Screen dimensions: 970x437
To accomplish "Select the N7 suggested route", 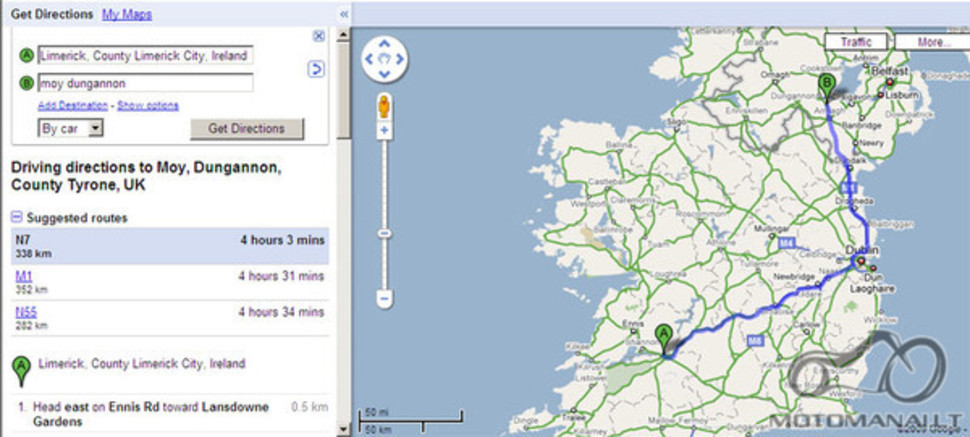I will 170,246.
